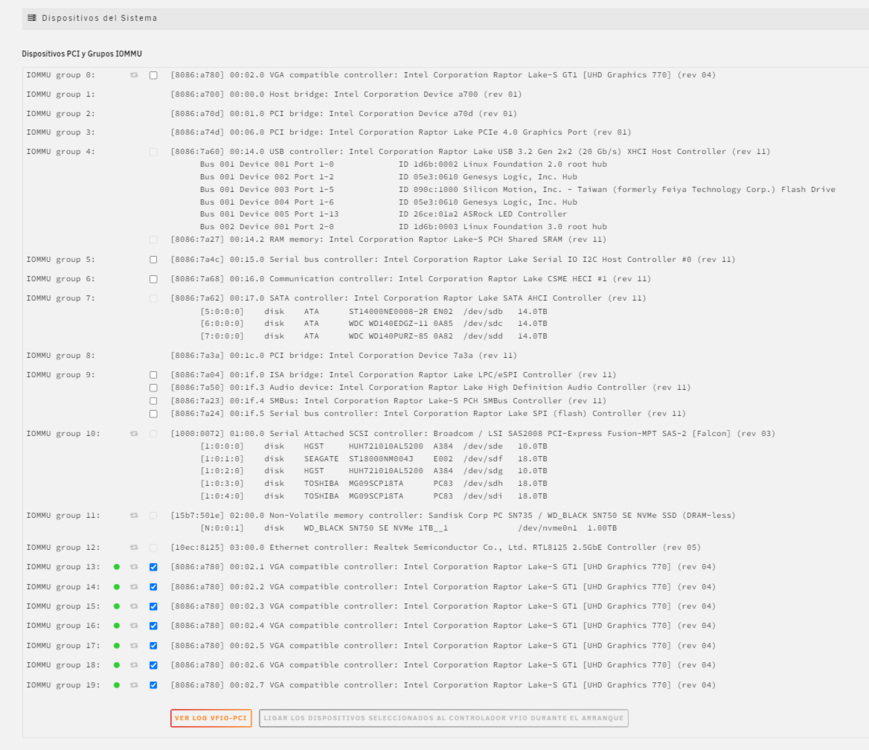Click the IOMMU group 8 label
This screenshot has width=869, height=750.
60,355
